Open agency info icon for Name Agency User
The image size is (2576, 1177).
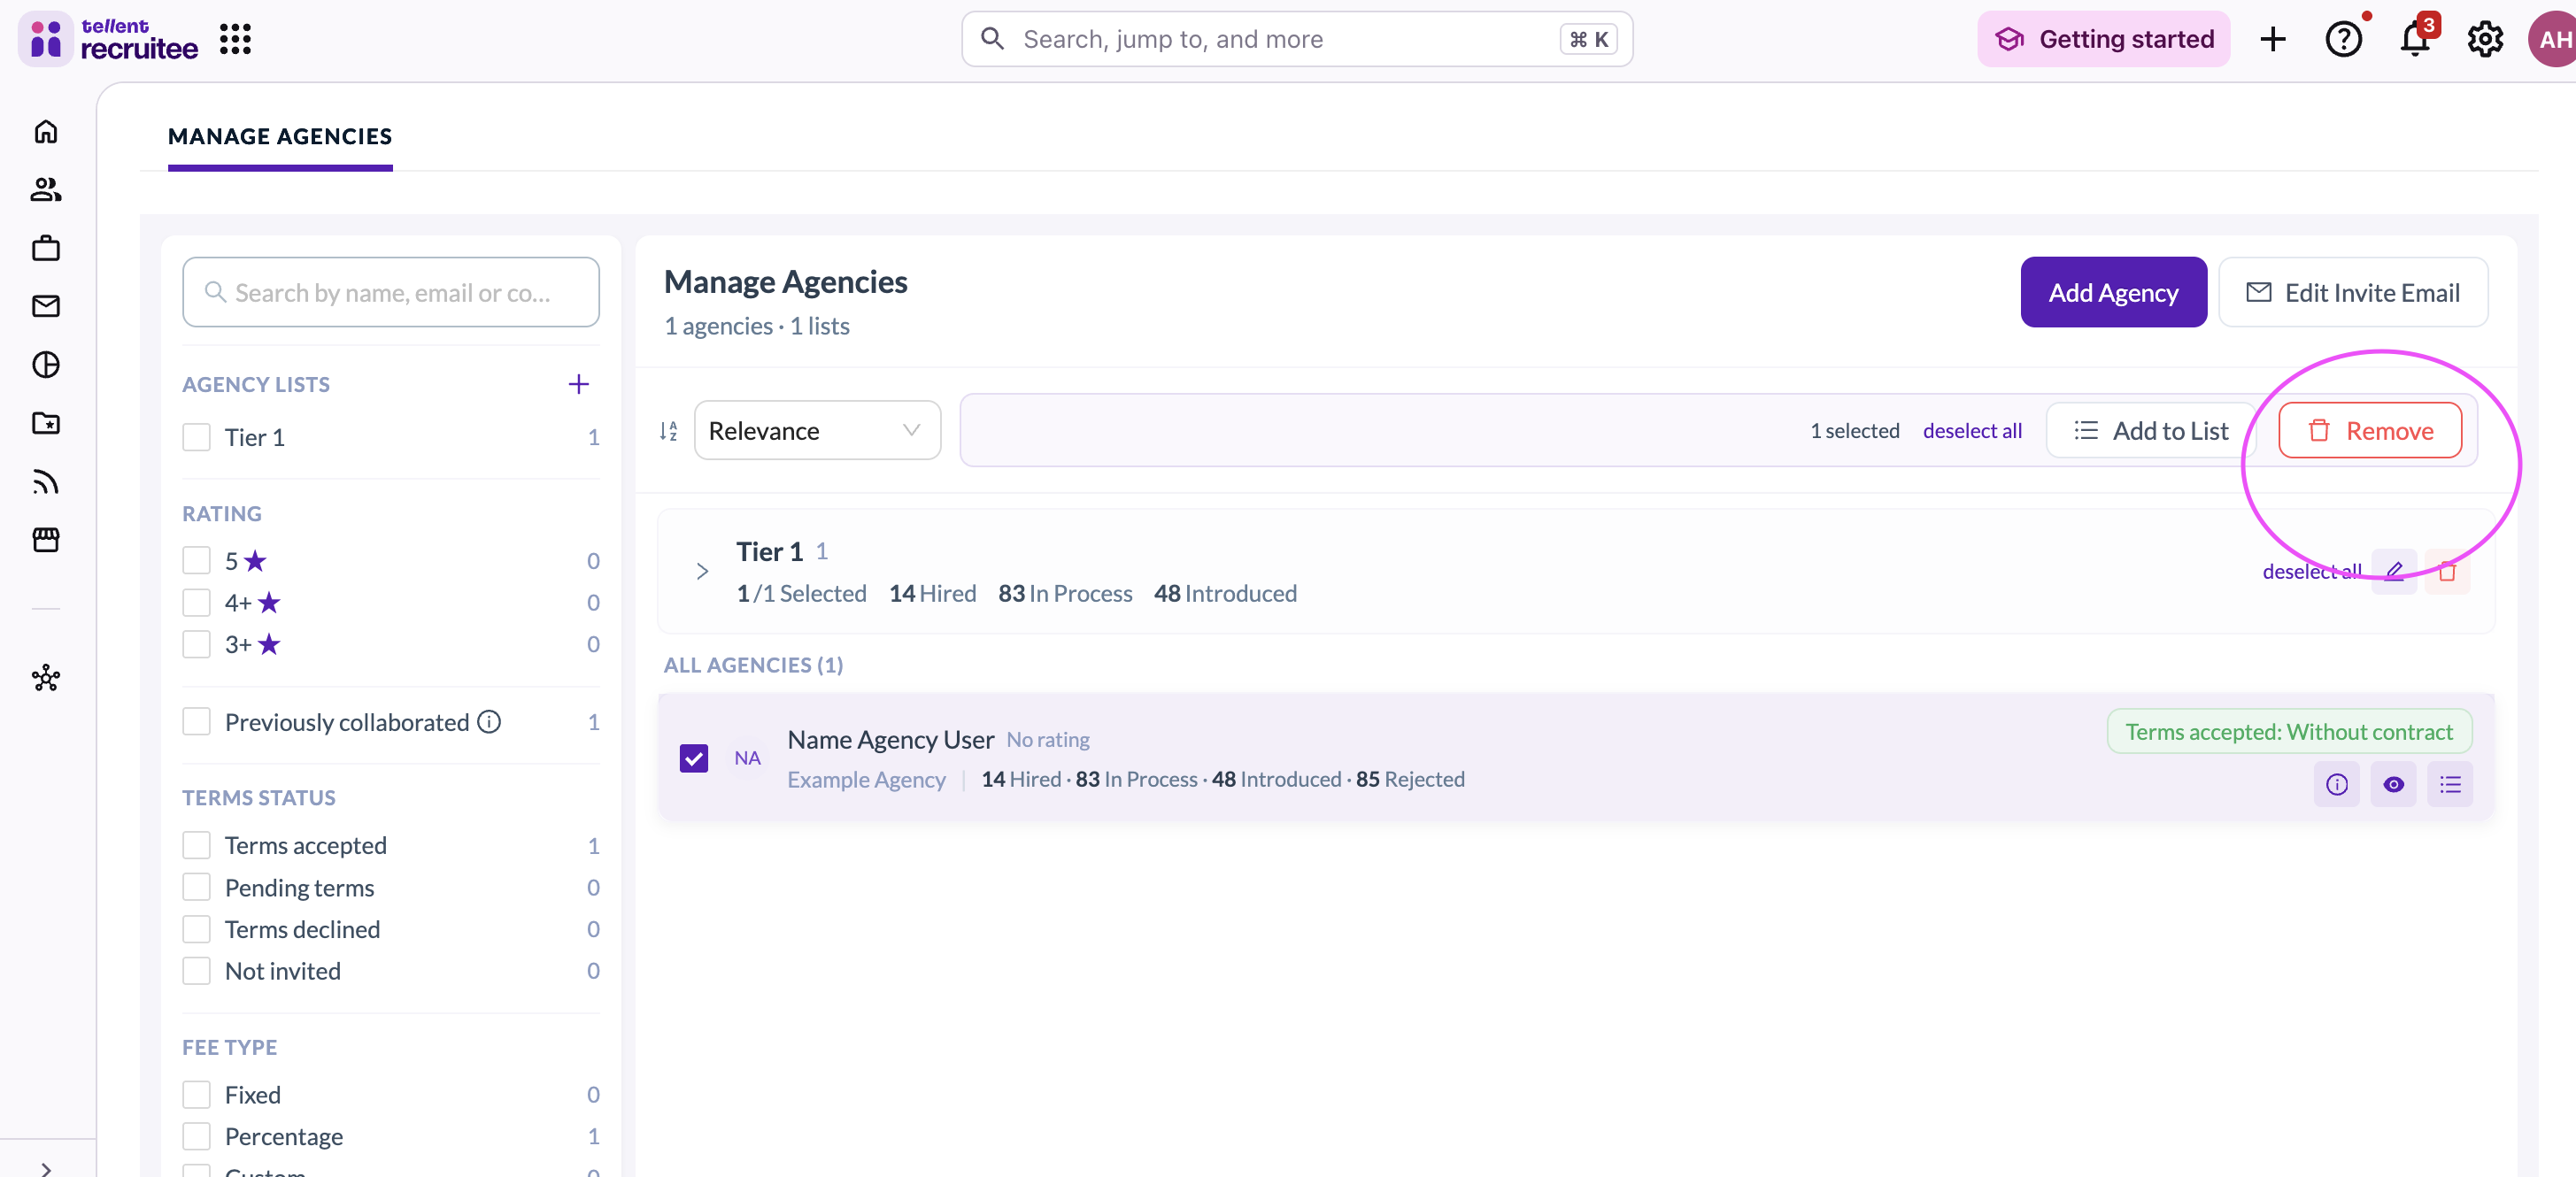pyautogui.click(x=2337, y=784)
